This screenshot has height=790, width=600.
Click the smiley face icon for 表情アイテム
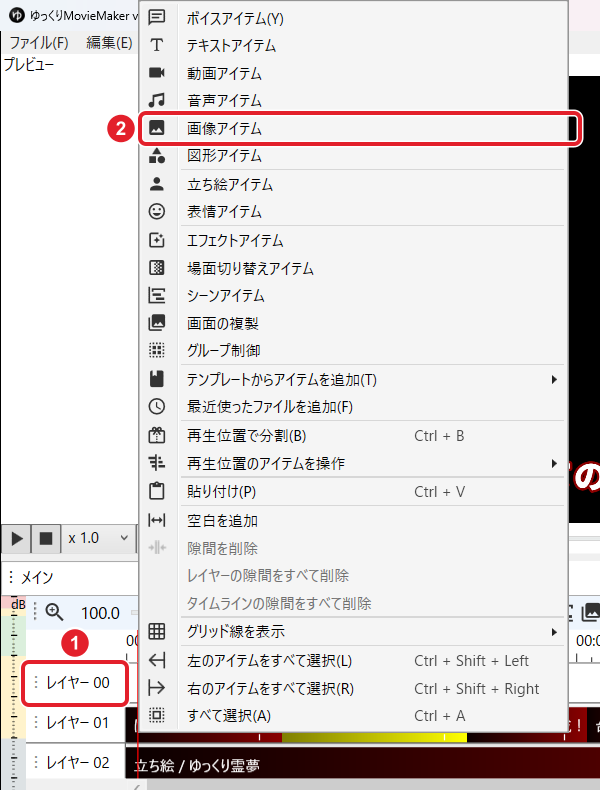coord(157,211)
